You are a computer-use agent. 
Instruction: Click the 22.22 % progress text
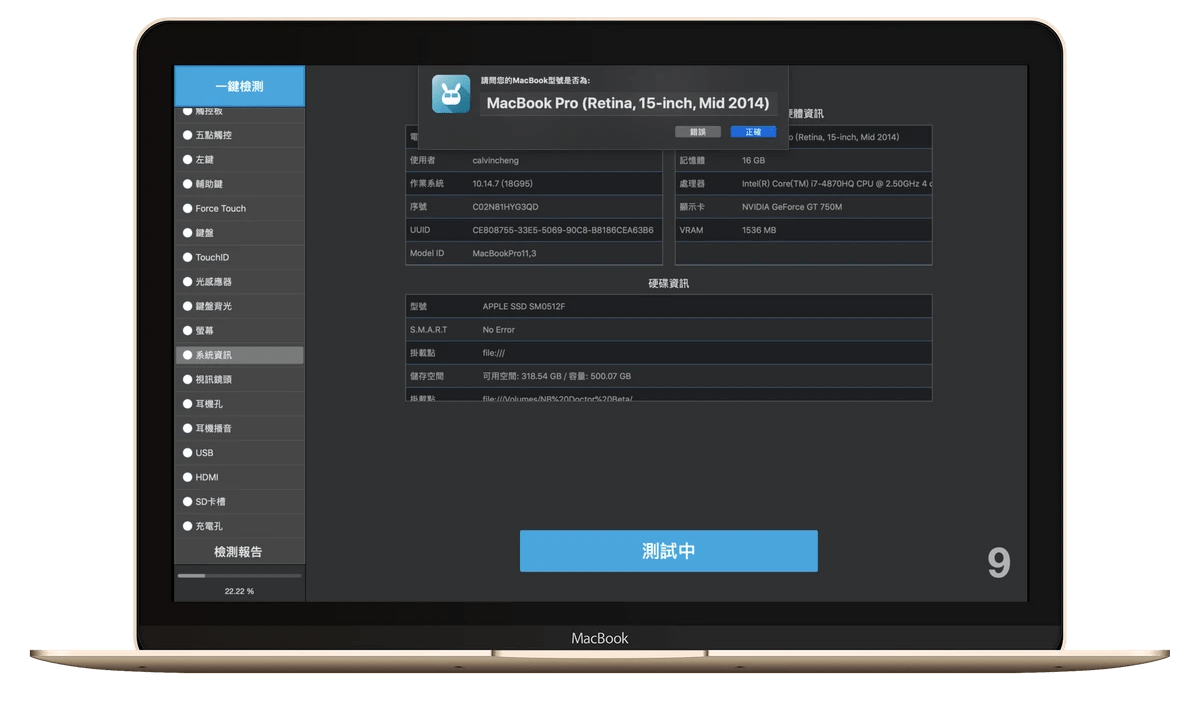point(239,591)
